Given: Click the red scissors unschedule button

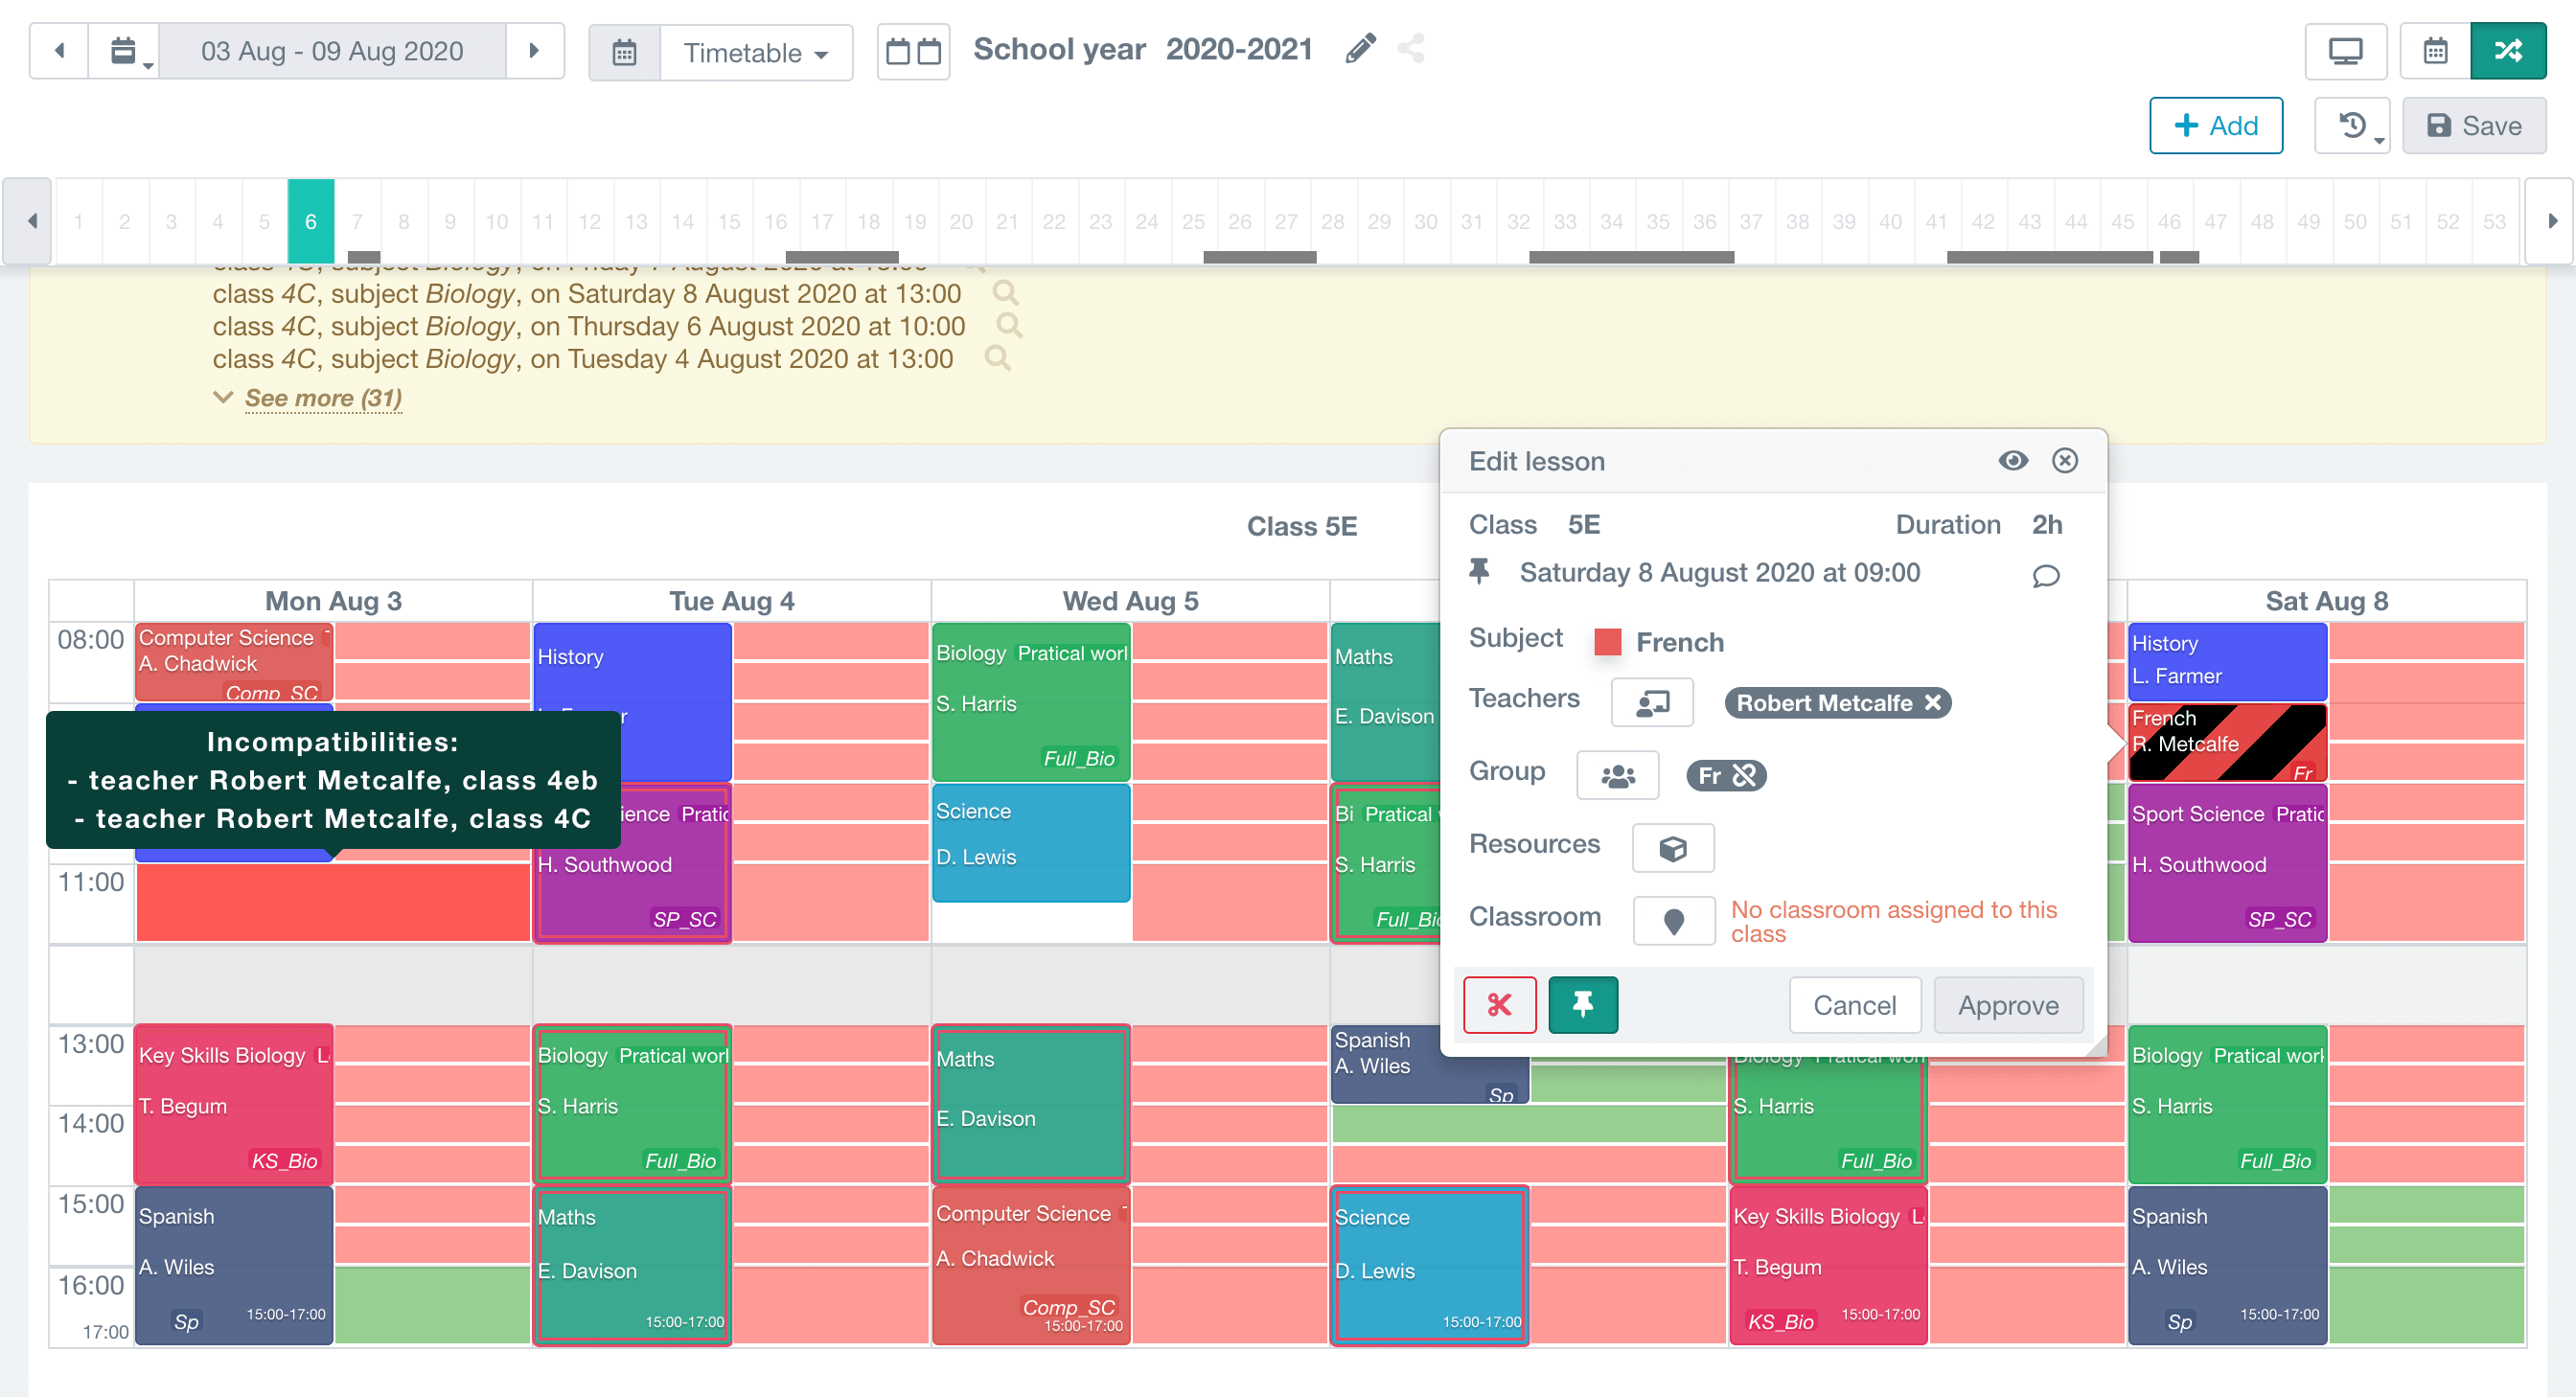Looking at the screenshot, I should pos(1498,1004).
